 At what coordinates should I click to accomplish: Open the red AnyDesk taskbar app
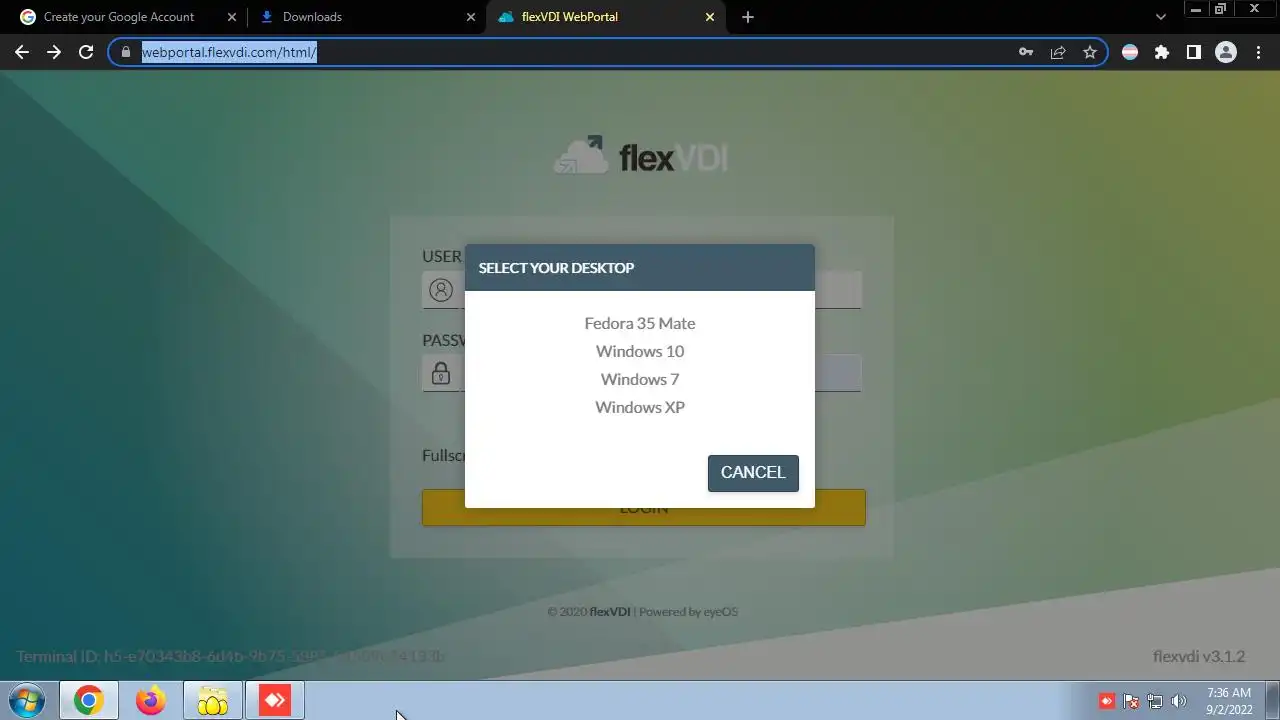(x=274, y=701)
